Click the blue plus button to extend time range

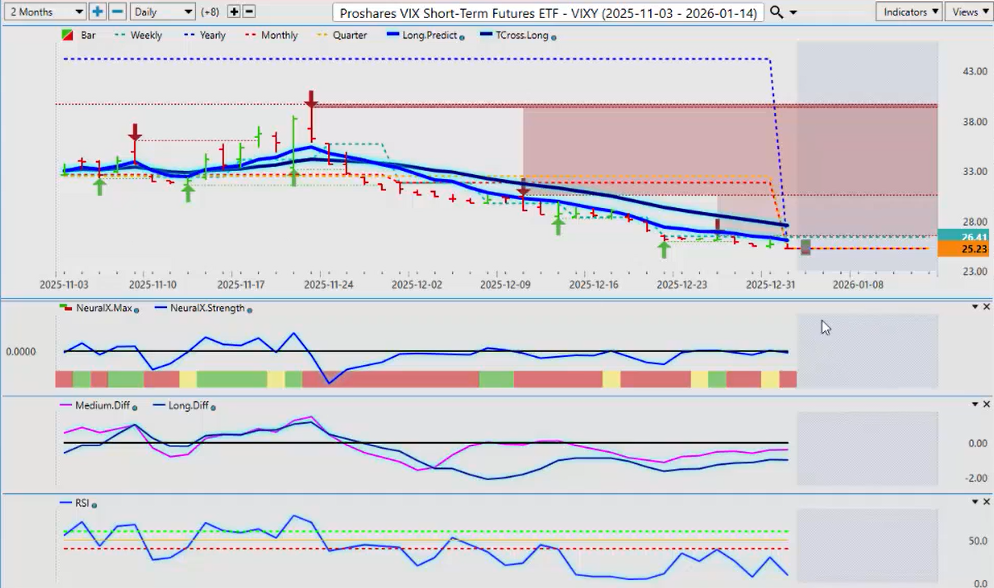point(97,12)
